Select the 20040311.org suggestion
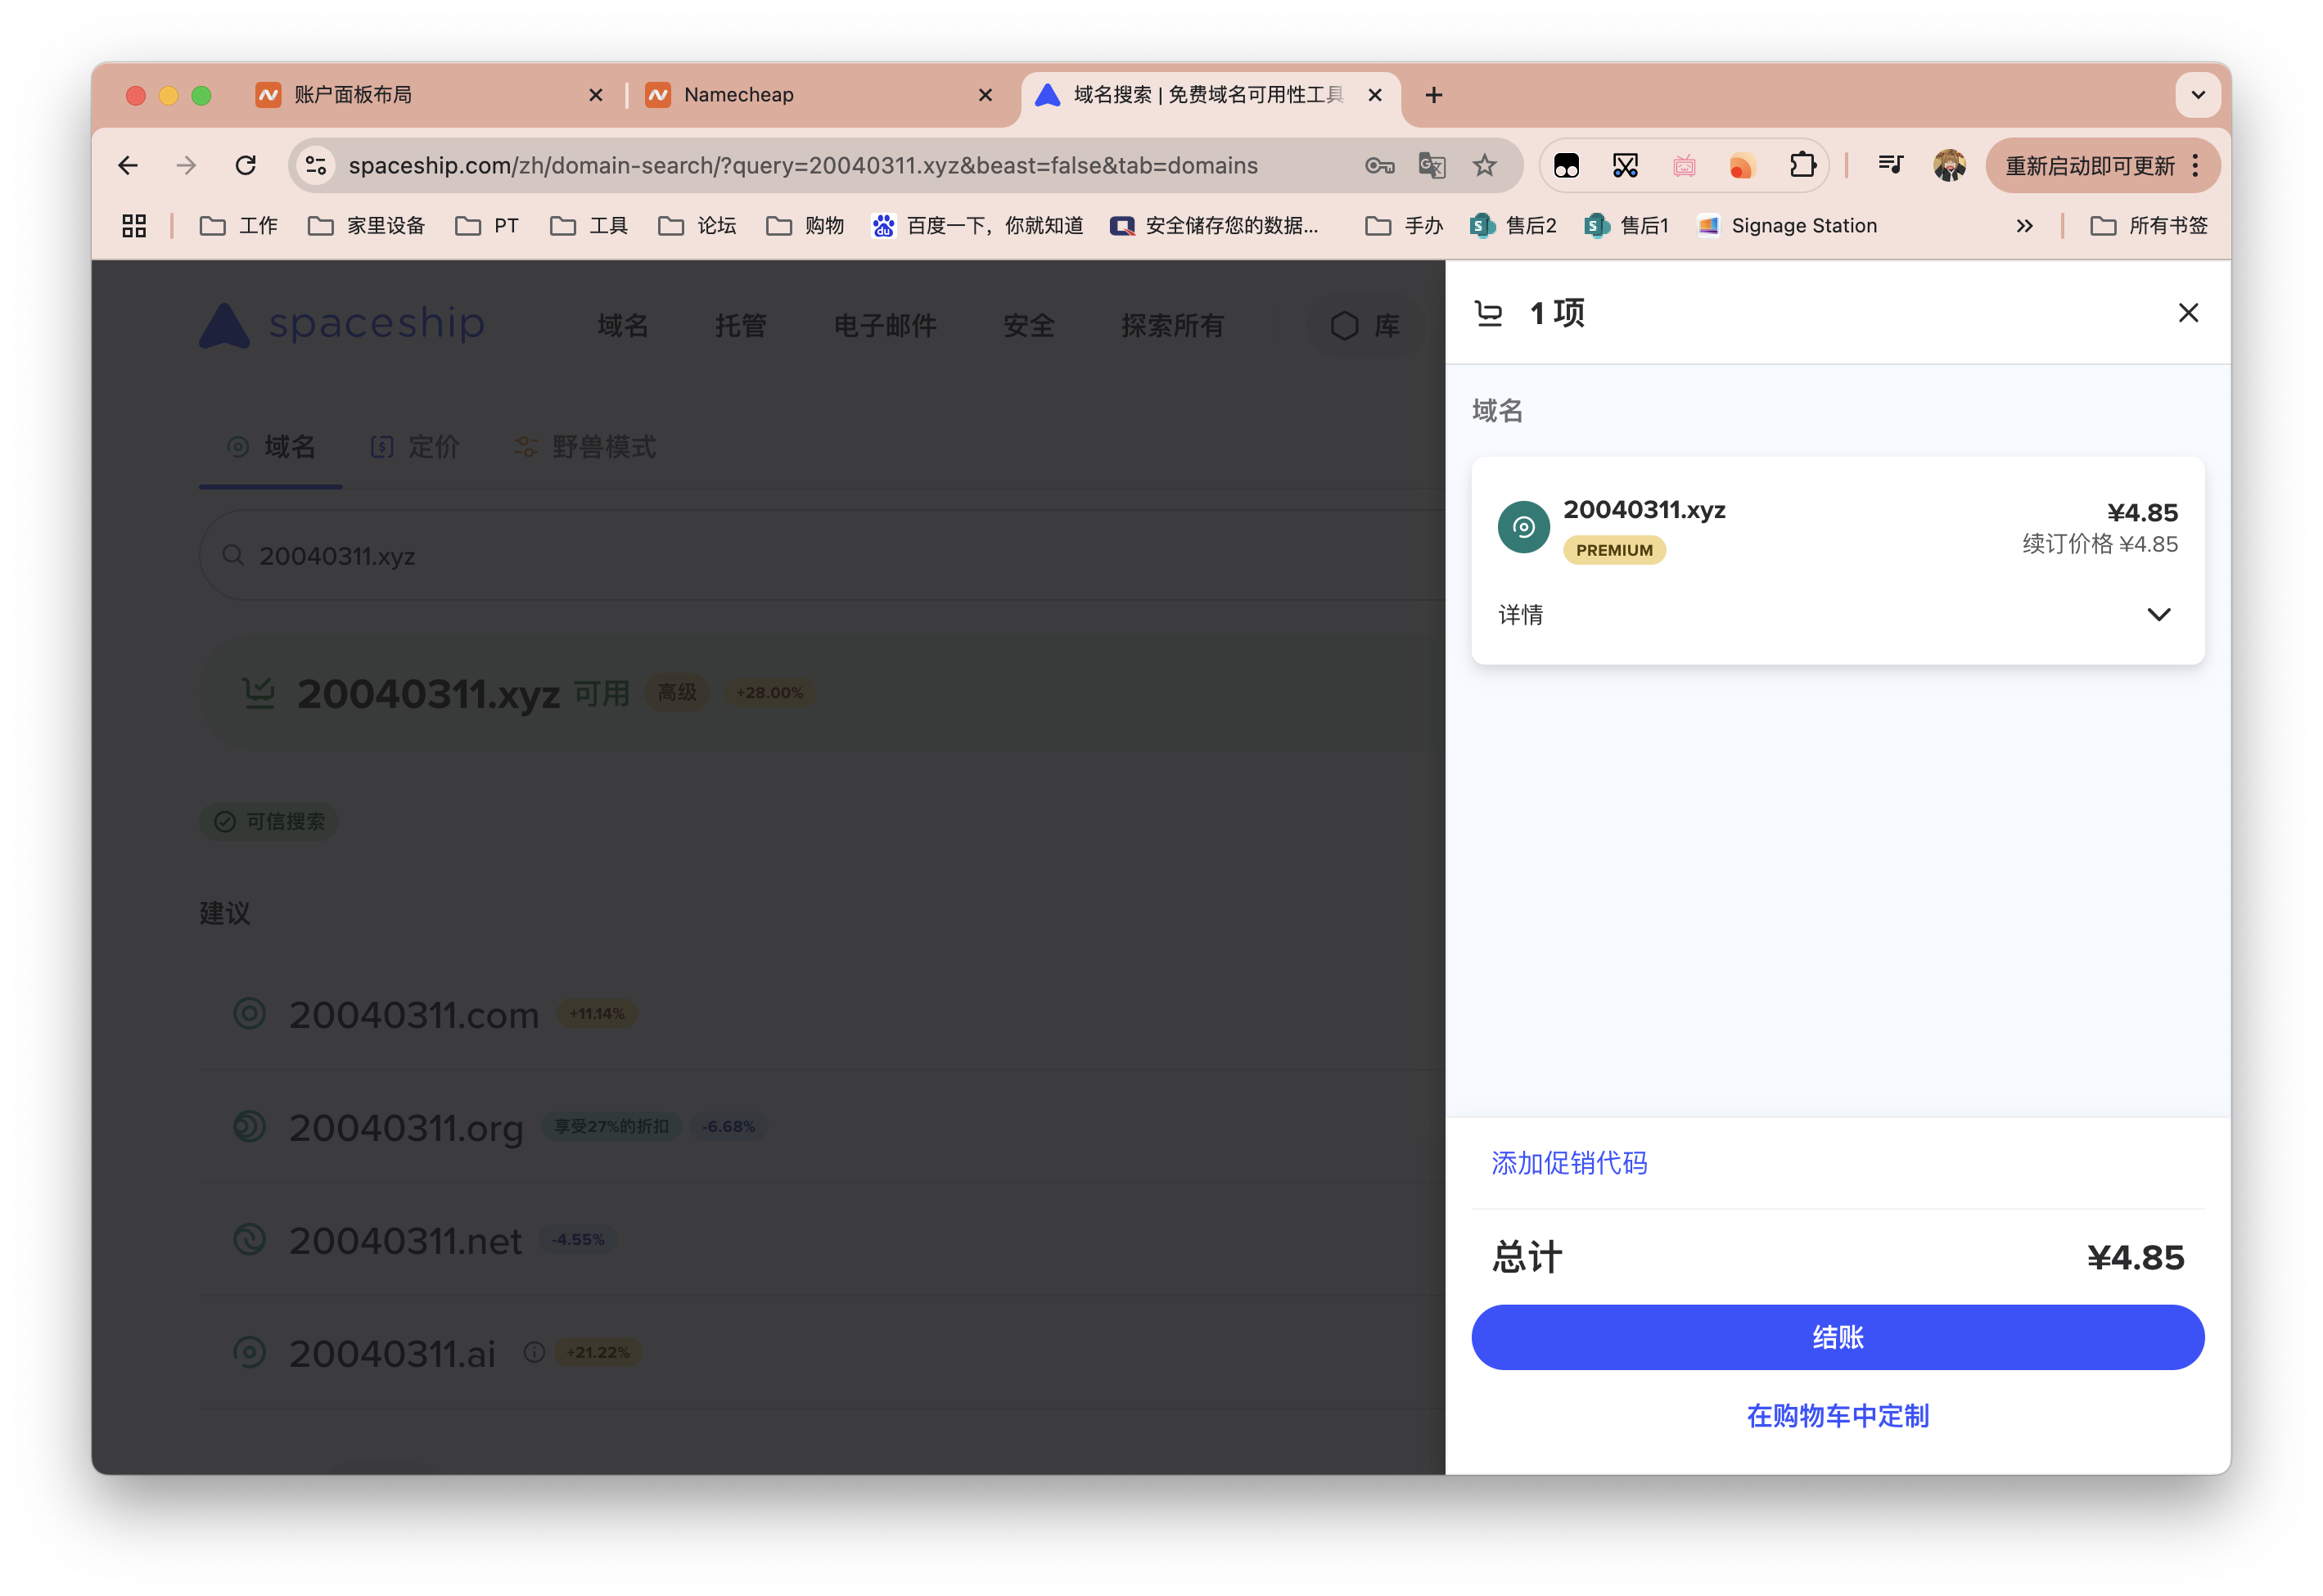Screen dimensions: 2323x1596 pyautogui.click(x=406, y=1128)
